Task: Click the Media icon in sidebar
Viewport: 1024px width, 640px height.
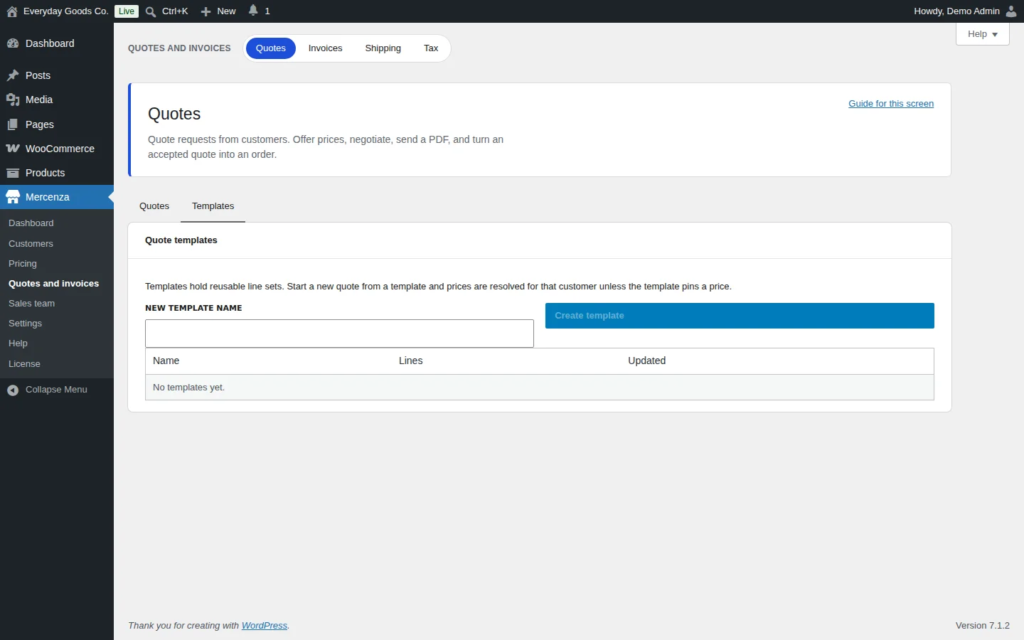Action: tap(12, 99)
